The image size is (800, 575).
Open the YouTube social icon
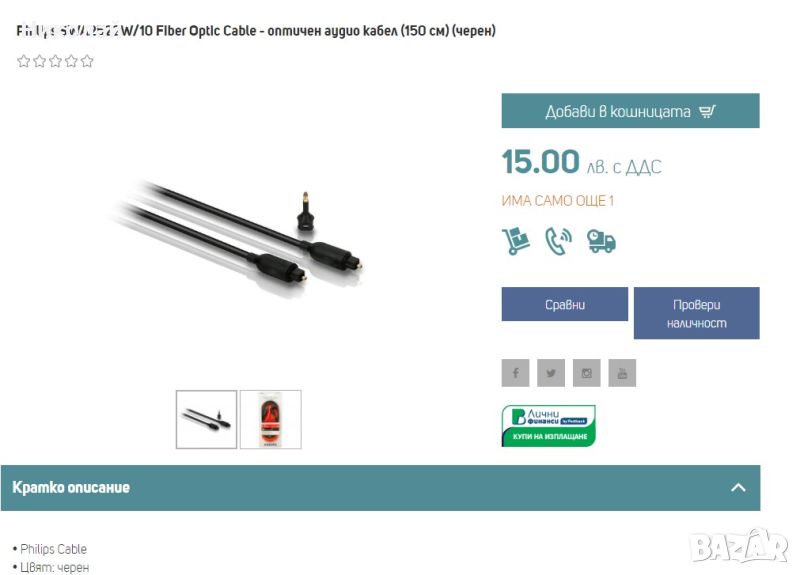click(622, 373)
